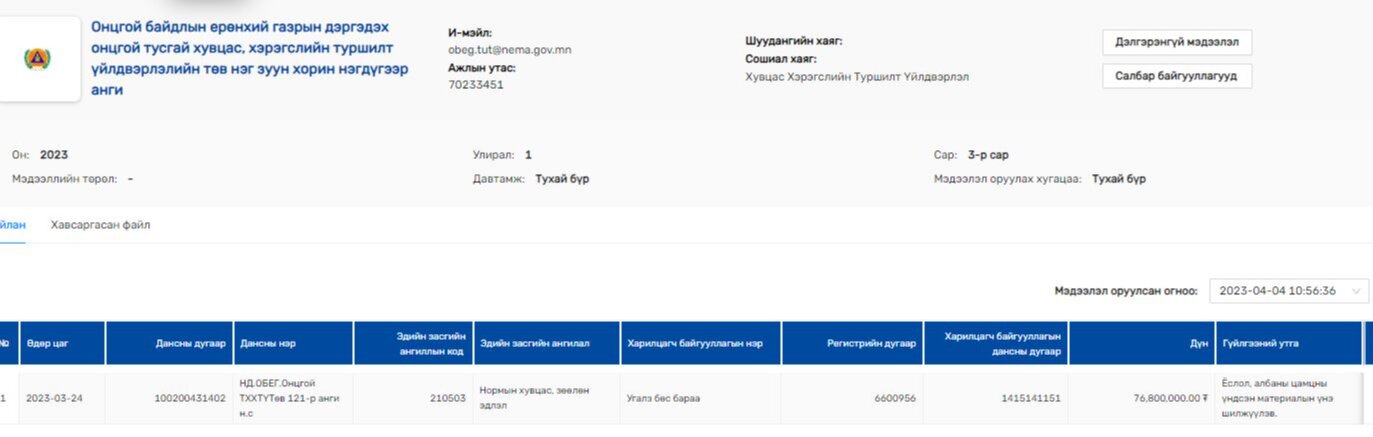The height and width of the screenshot is (437, 1373).
Task: Click the amount cell 76,800,000.00 ₮
Action: 1170,398
